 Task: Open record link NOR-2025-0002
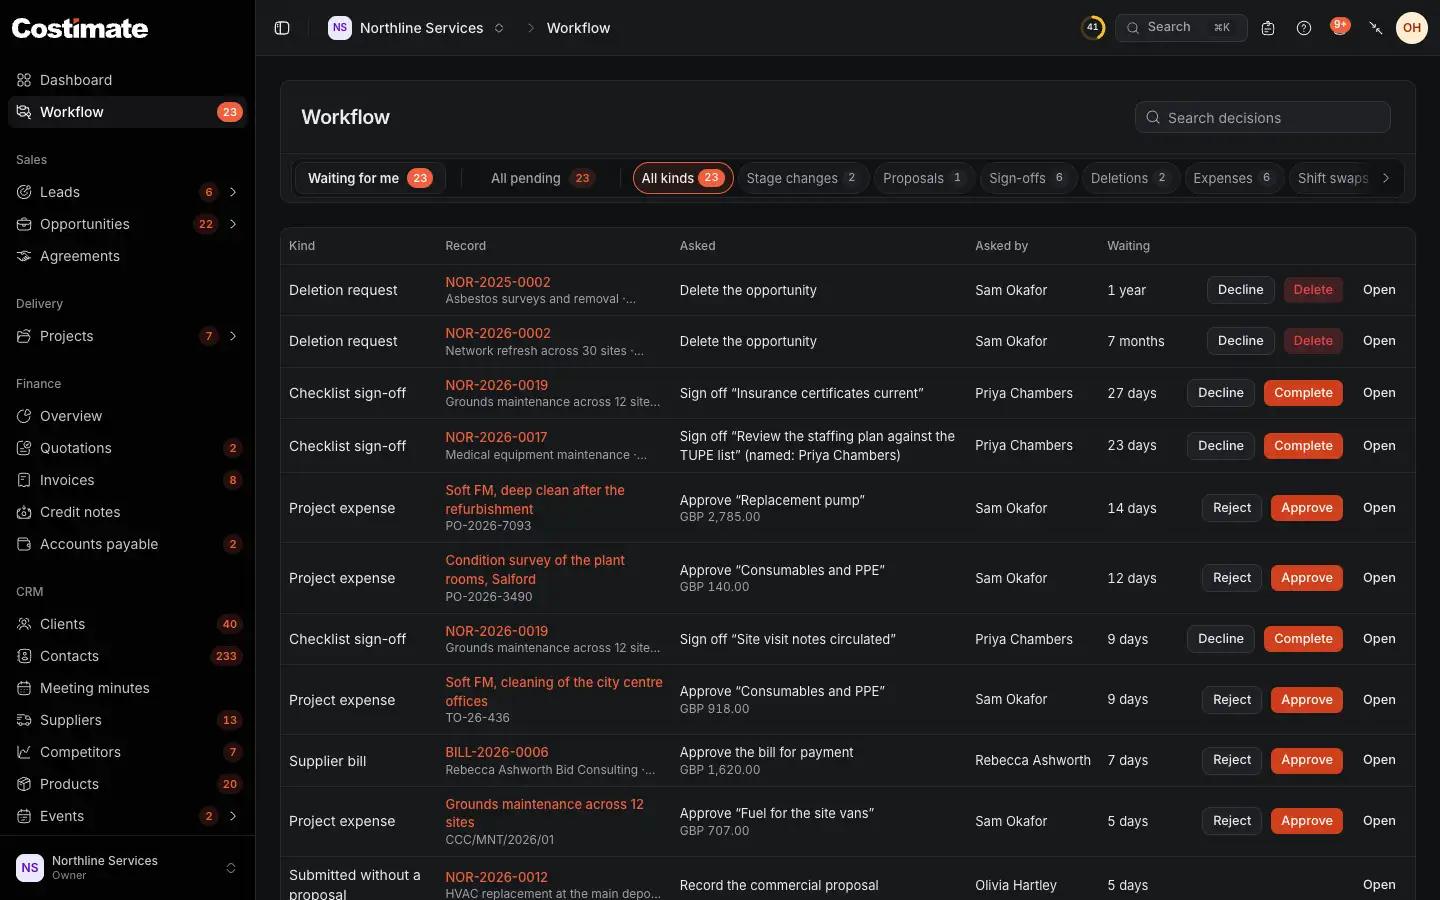tap(498, 282)
